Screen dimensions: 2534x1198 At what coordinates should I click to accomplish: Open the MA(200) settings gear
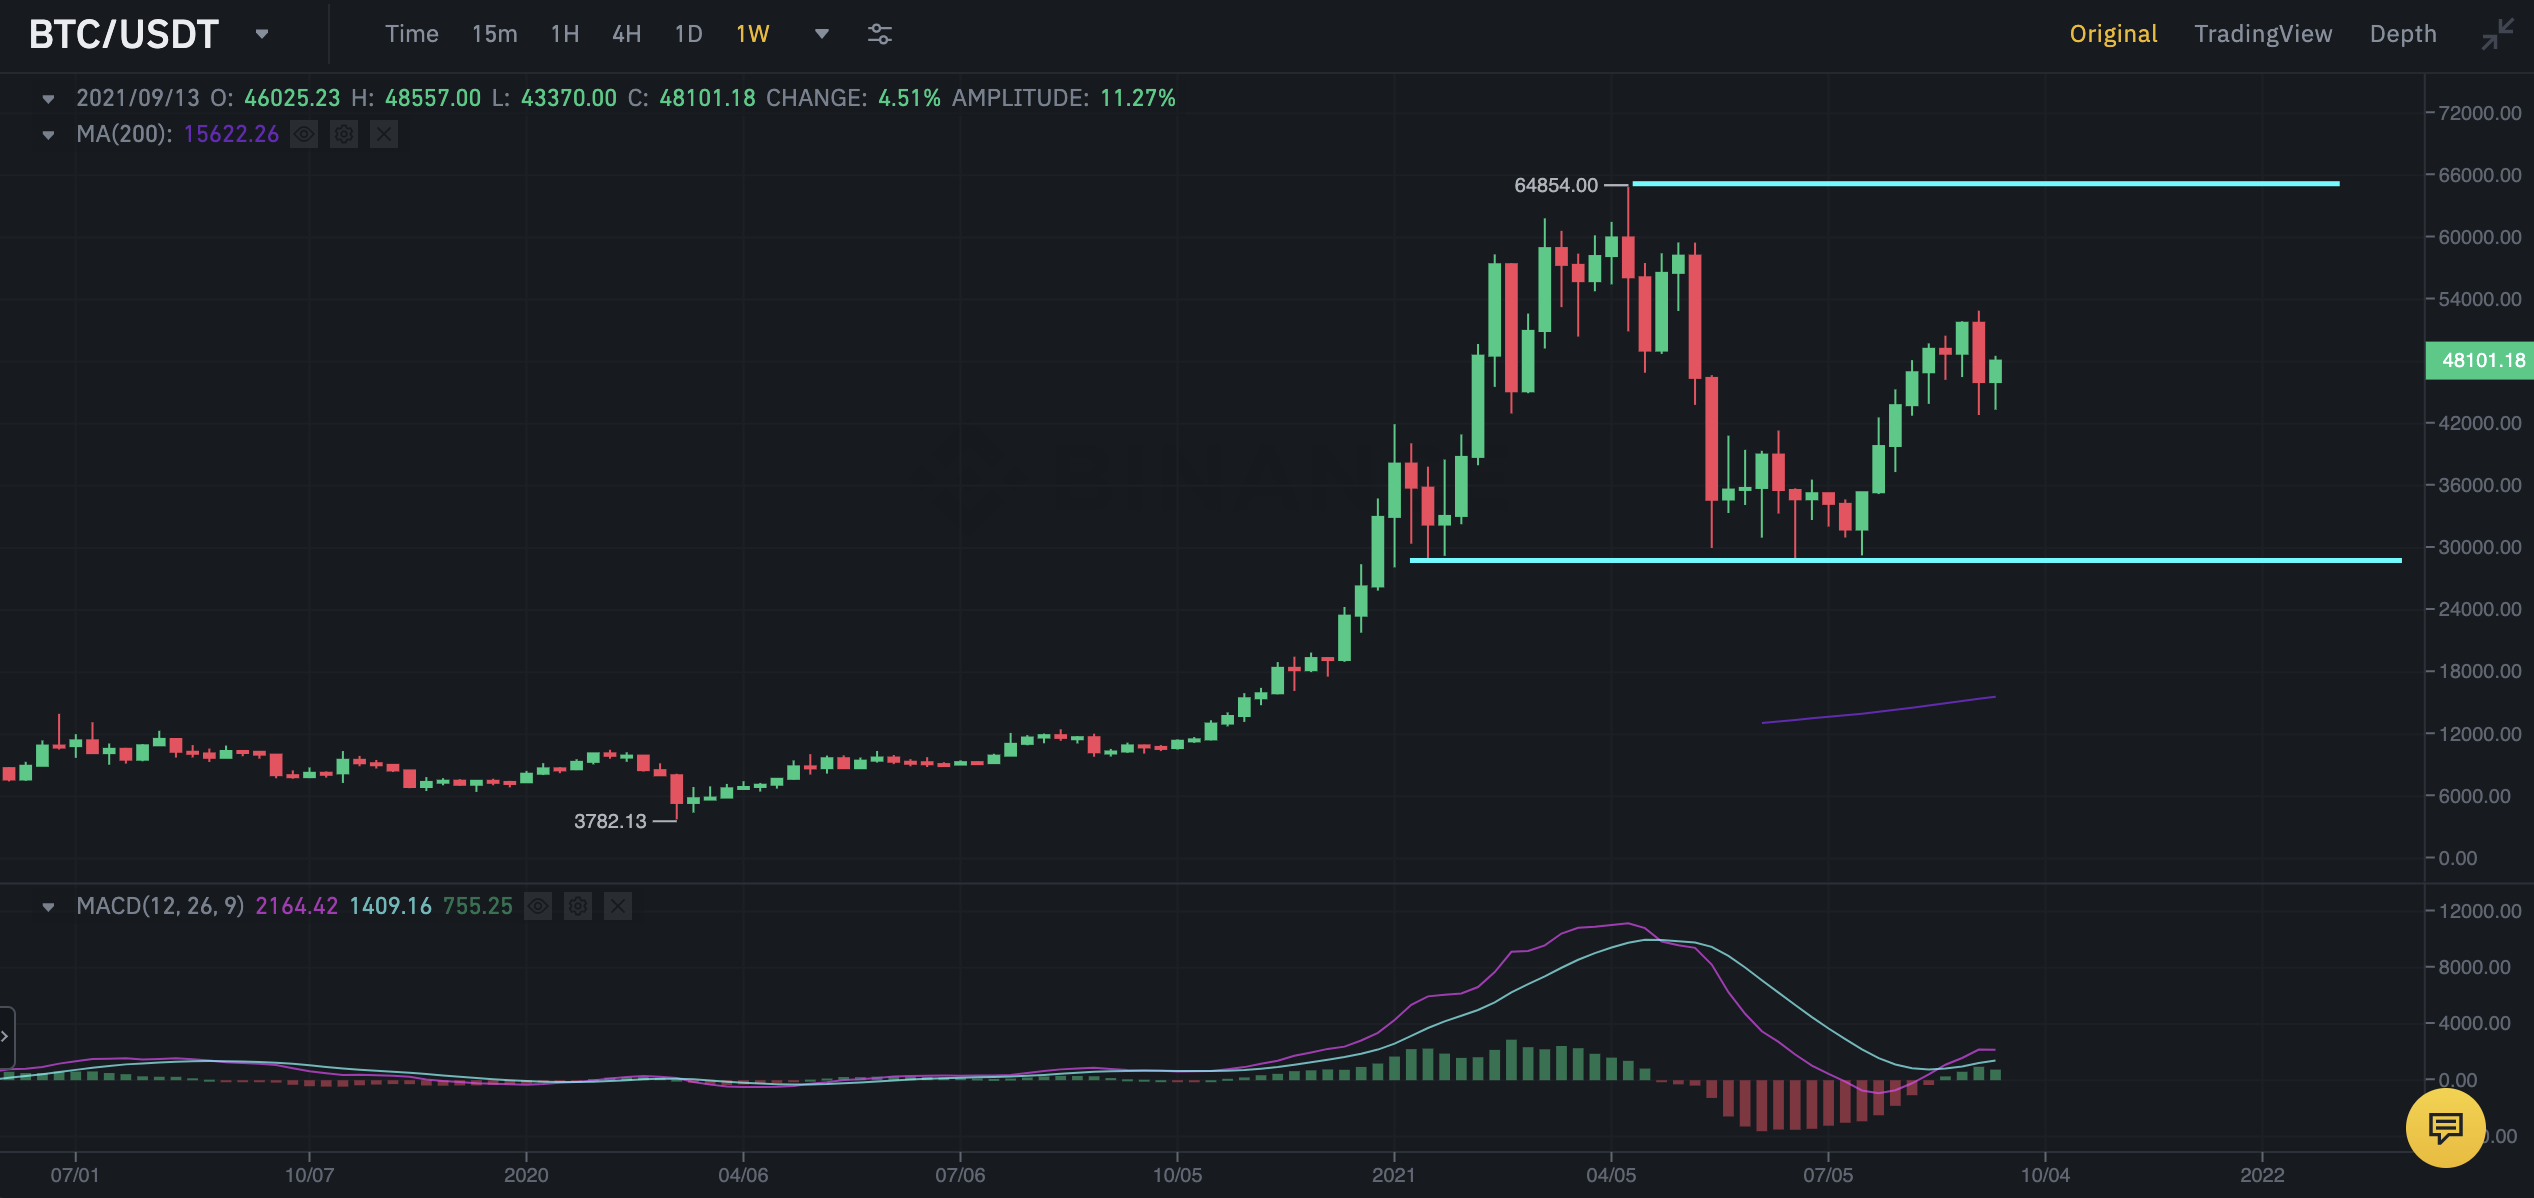pos(344,134)
